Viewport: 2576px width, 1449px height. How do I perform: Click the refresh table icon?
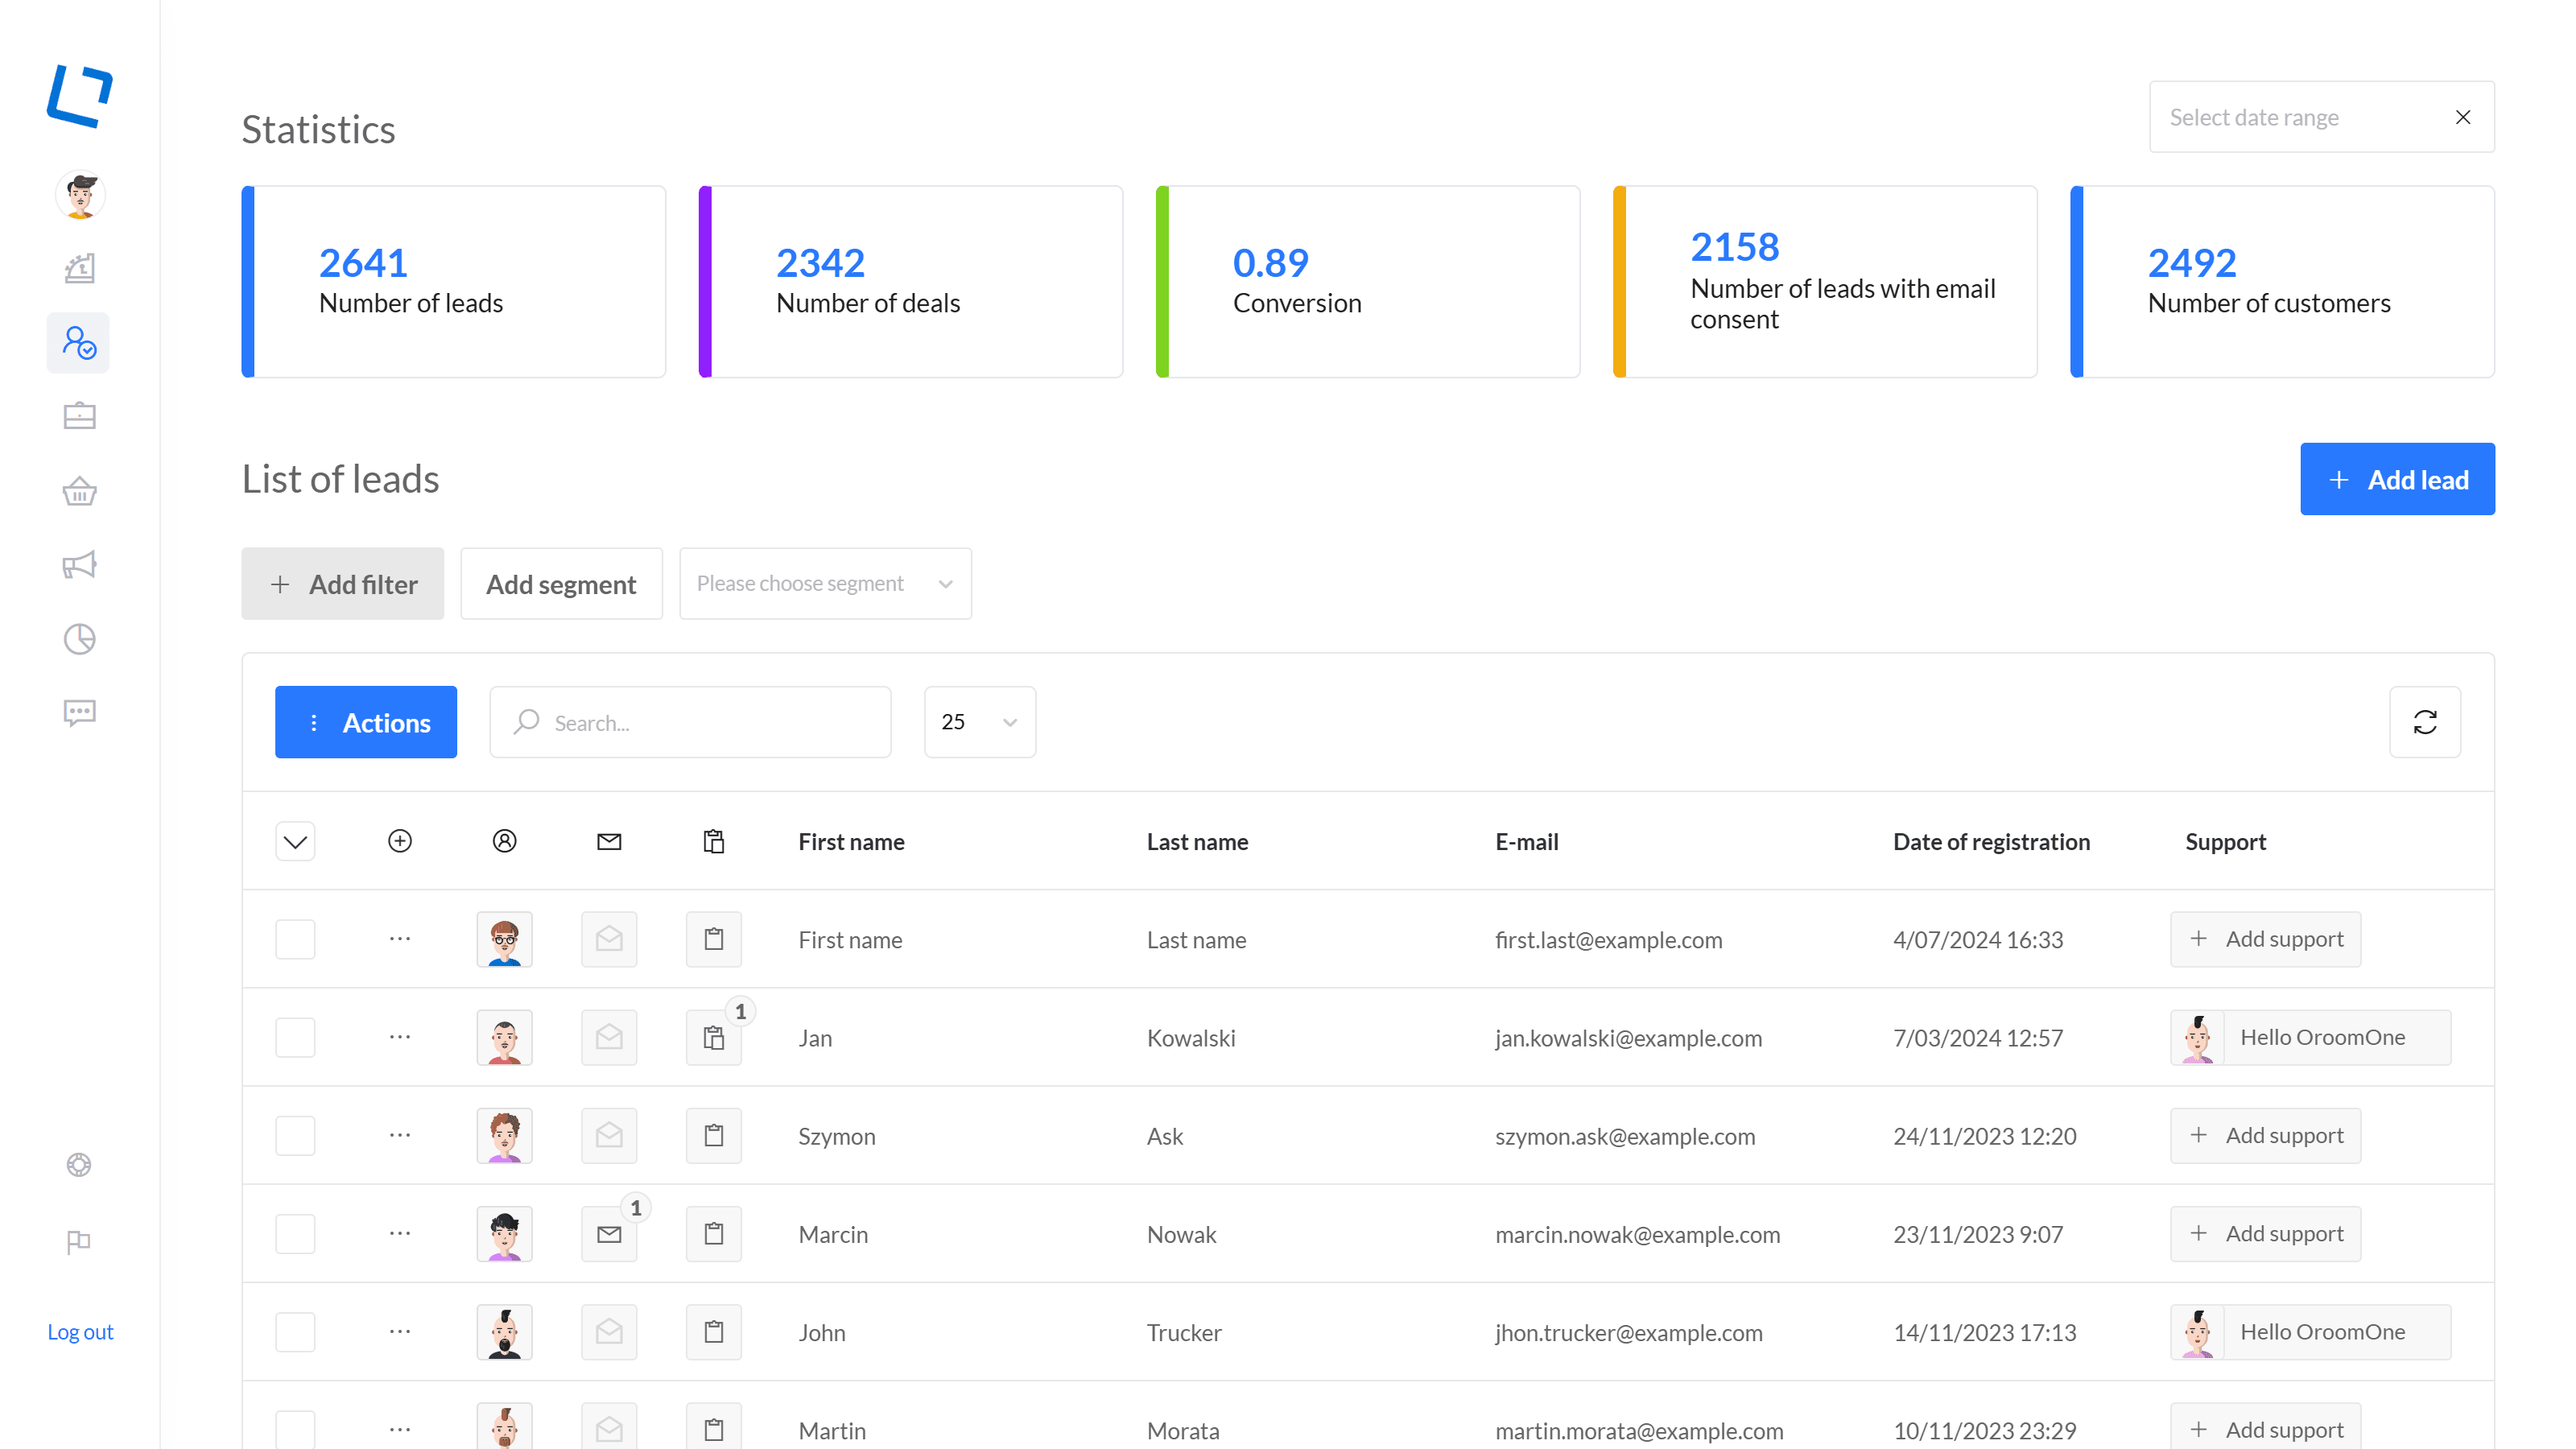(x=2424, y=722)
